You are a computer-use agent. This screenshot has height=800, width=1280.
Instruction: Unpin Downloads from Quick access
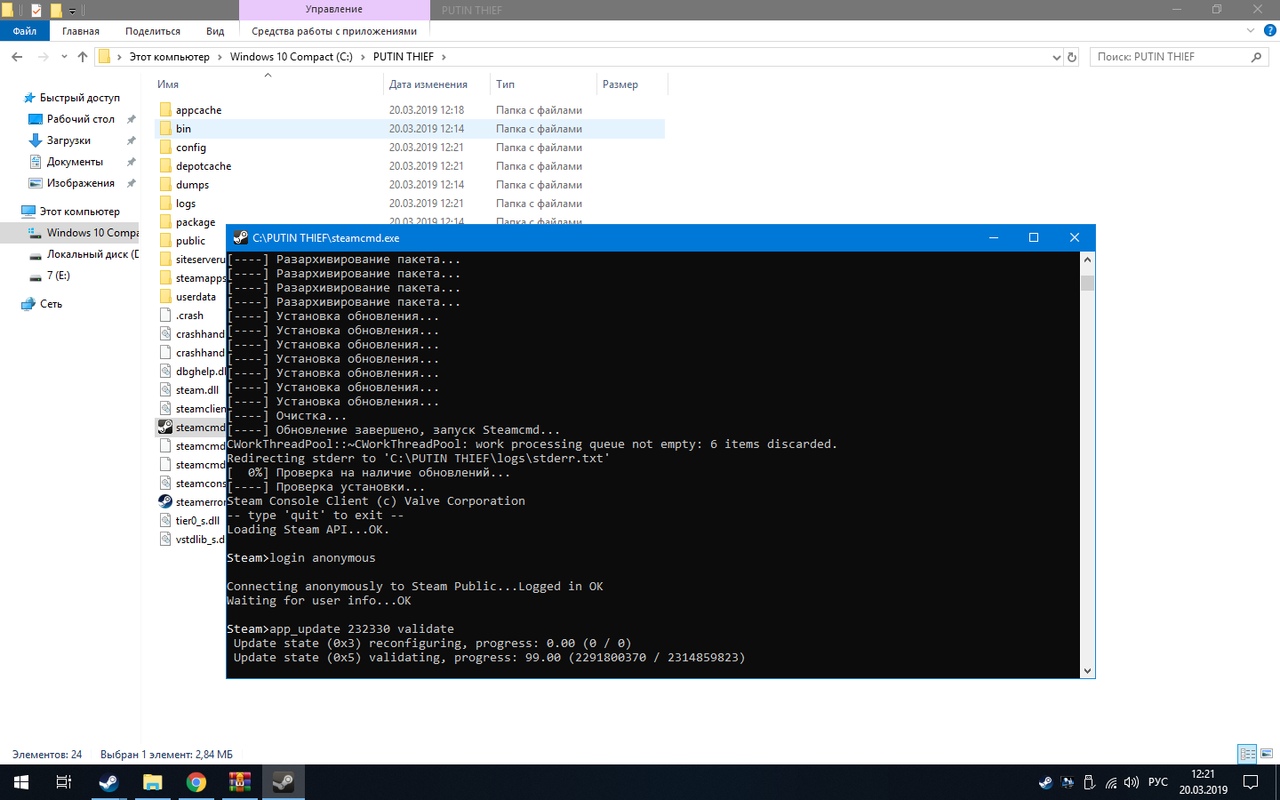[x=131, y=141]
